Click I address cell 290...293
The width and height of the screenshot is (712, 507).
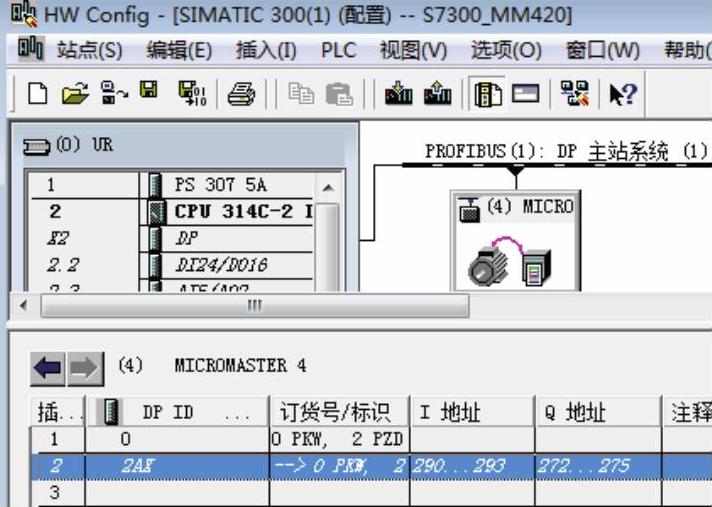click(x=472, y=466)
